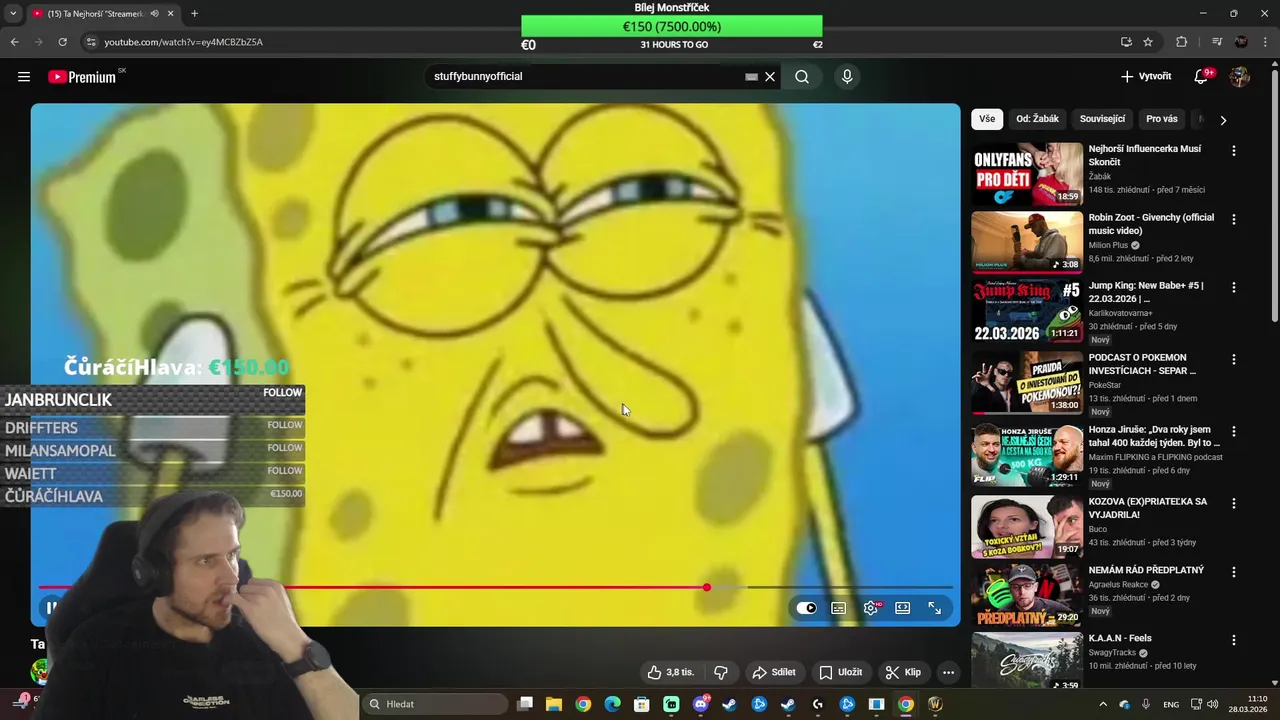Viewport: 1280px width, 720px height.
Task: Open Microsoft Store from the taskbar
Action: 642,704
